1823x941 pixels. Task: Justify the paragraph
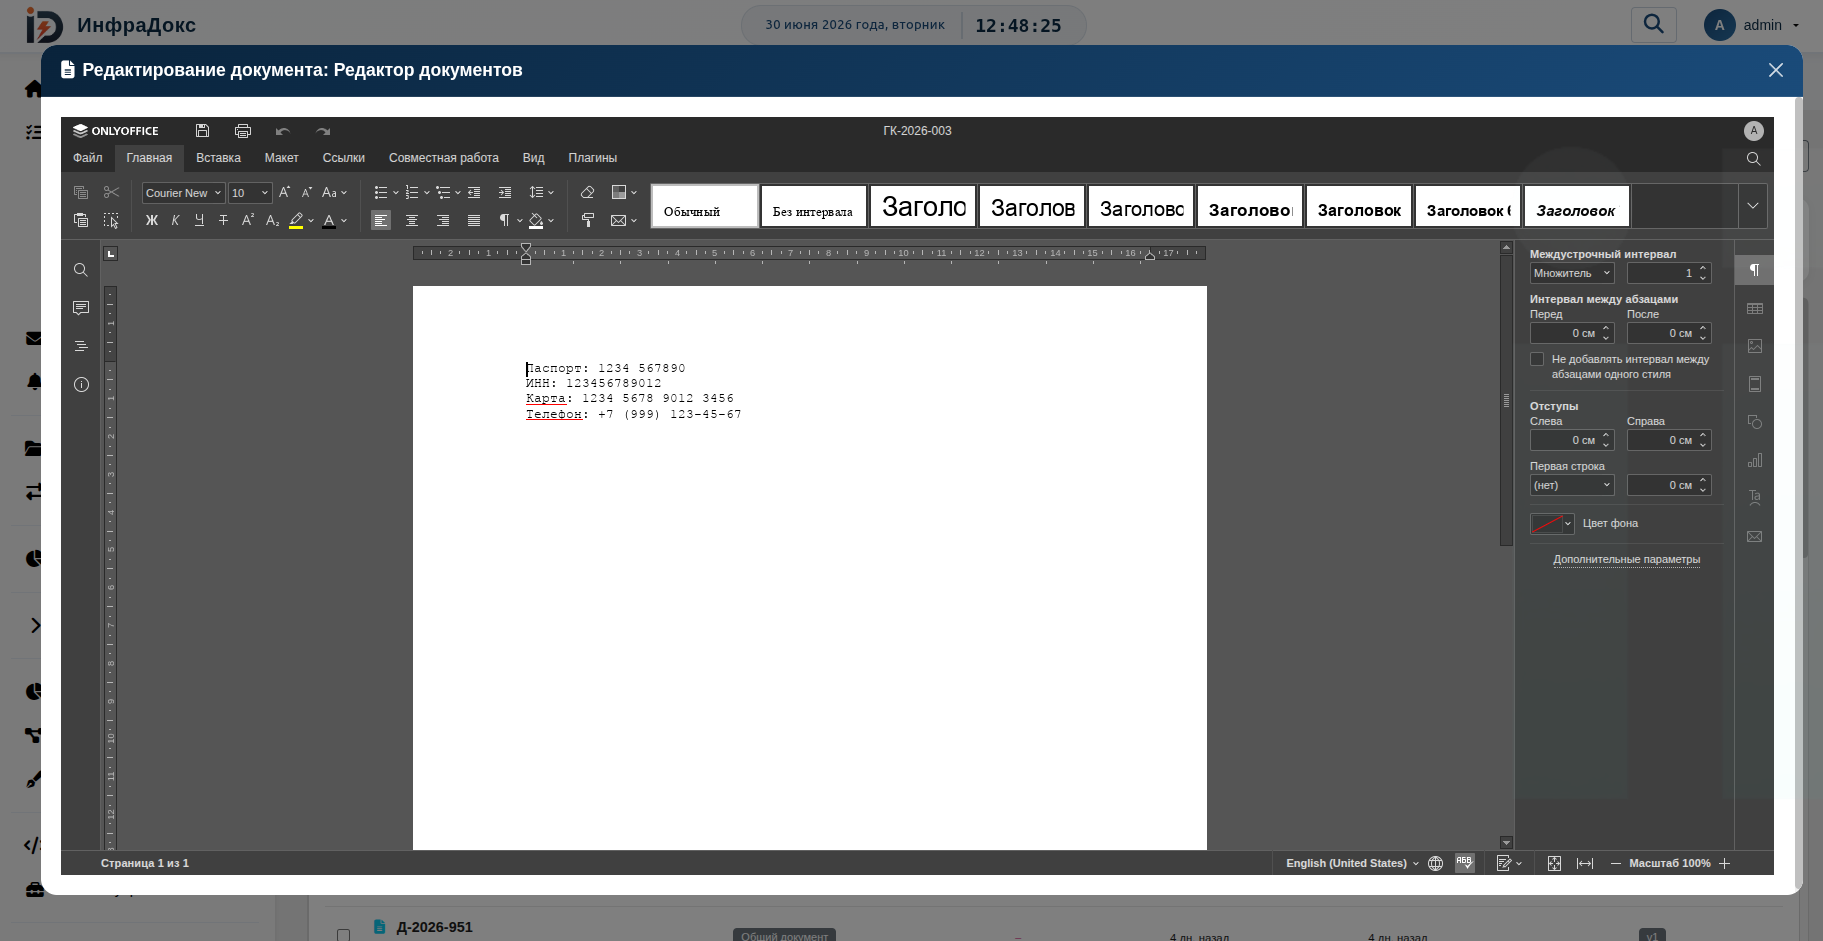474,220
